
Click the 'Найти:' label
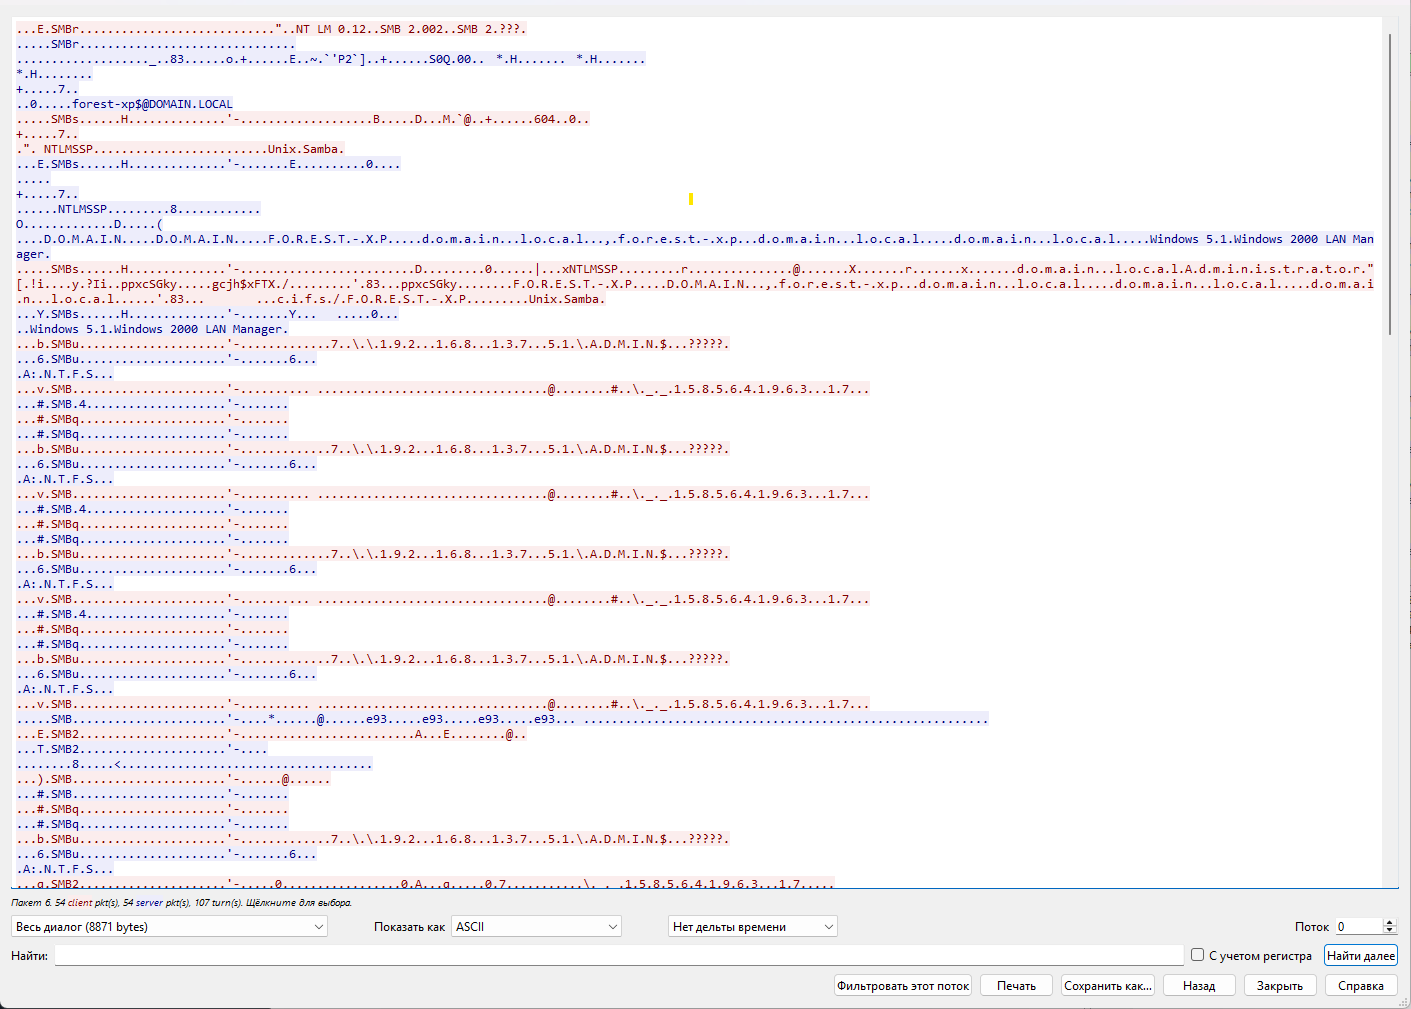(x=29, y=956)
